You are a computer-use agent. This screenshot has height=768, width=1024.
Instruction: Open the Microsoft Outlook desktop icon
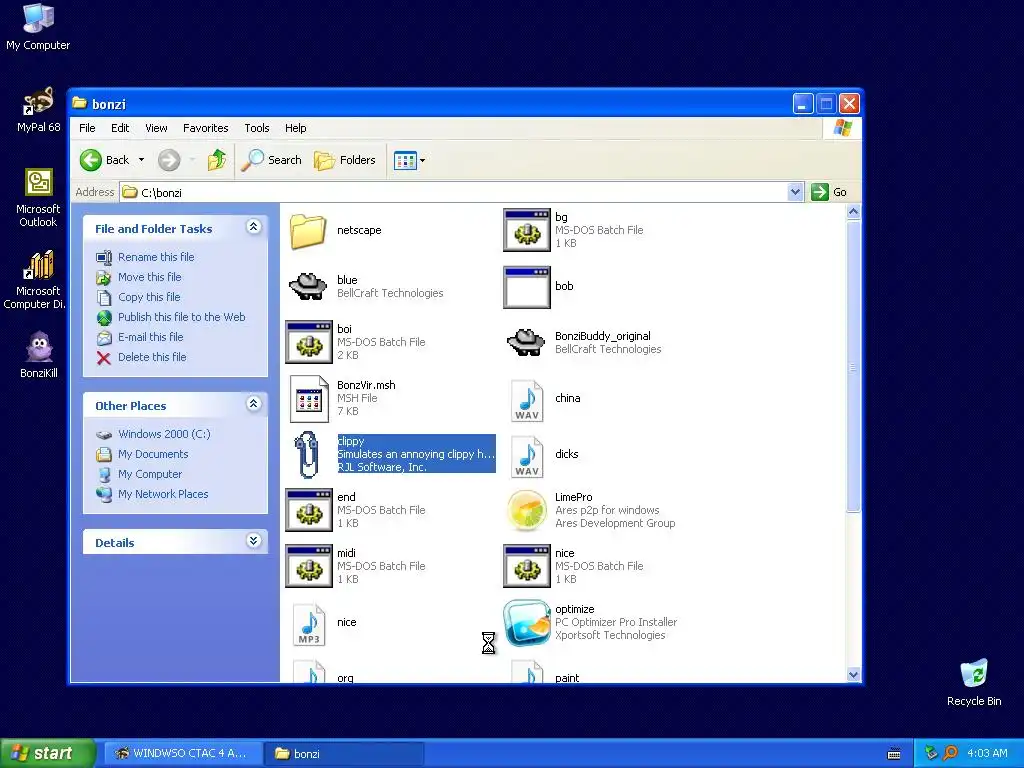38,198
